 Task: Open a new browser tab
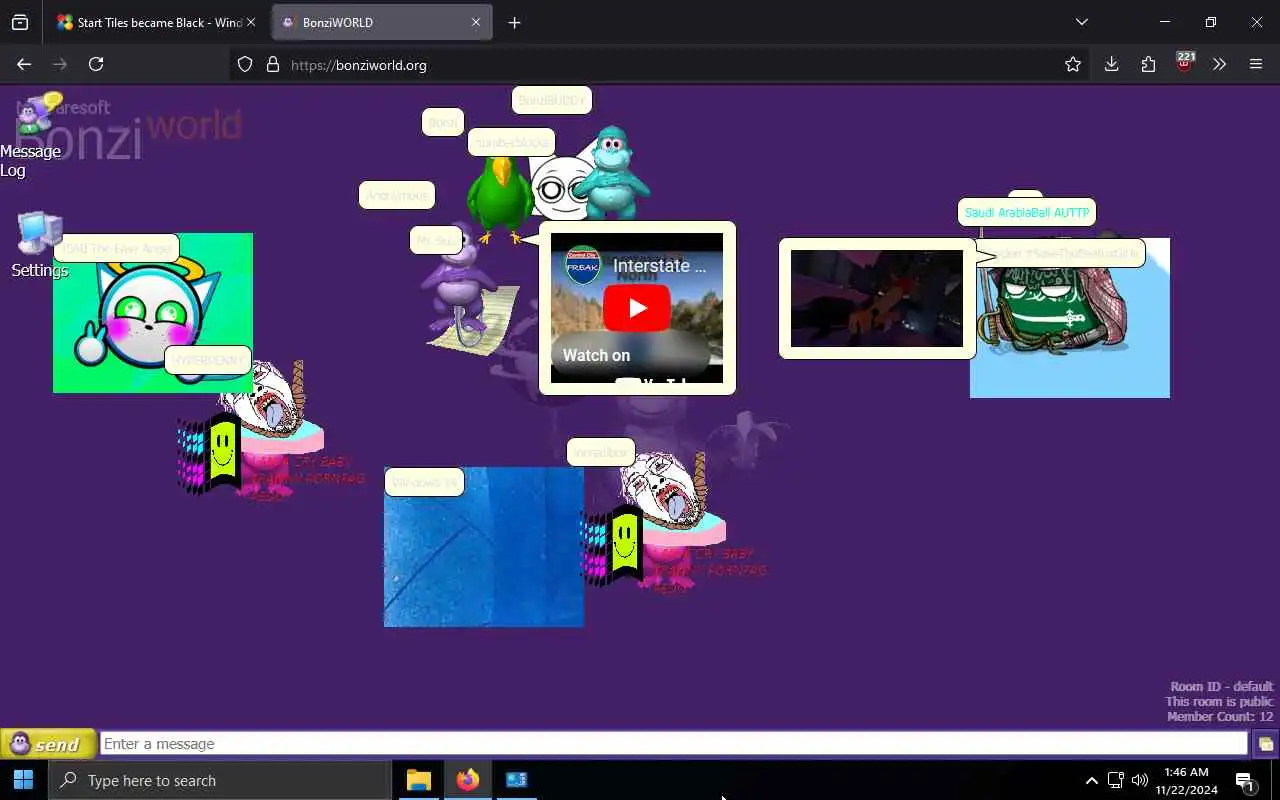pos(514,22)
